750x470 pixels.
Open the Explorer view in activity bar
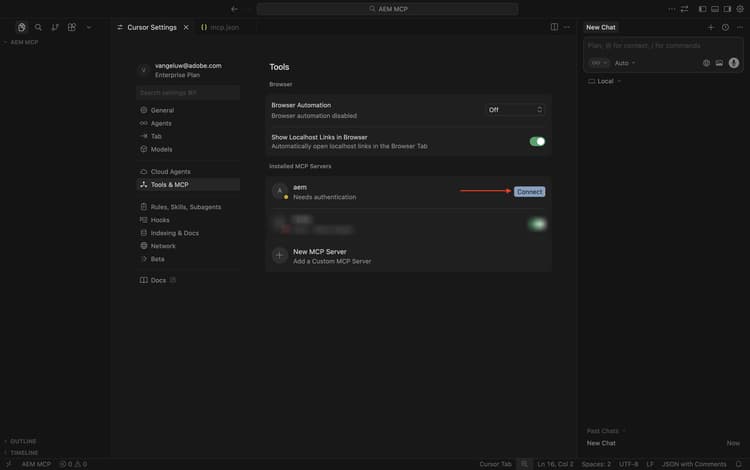22,27
